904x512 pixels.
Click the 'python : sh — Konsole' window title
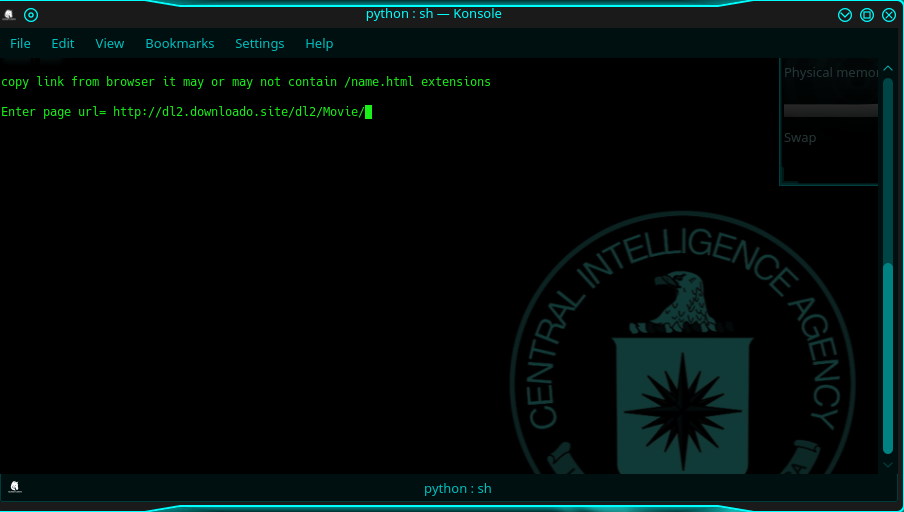tap(434, 14)
